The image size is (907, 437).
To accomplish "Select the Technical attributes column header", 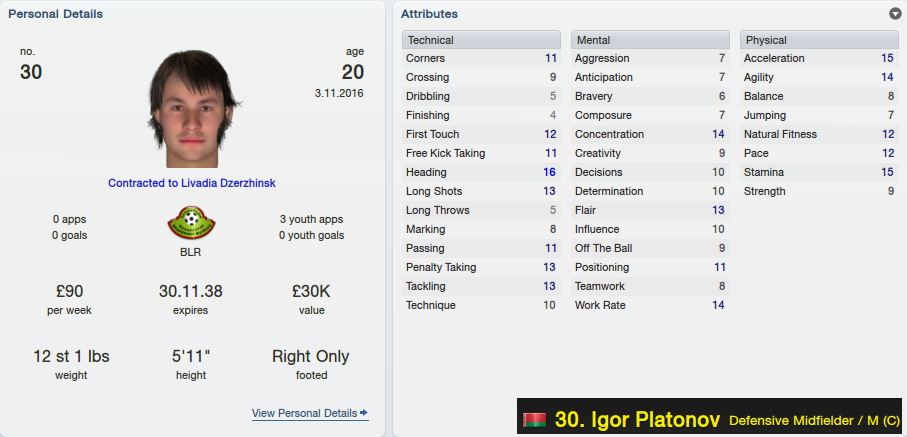I will 481,40.
